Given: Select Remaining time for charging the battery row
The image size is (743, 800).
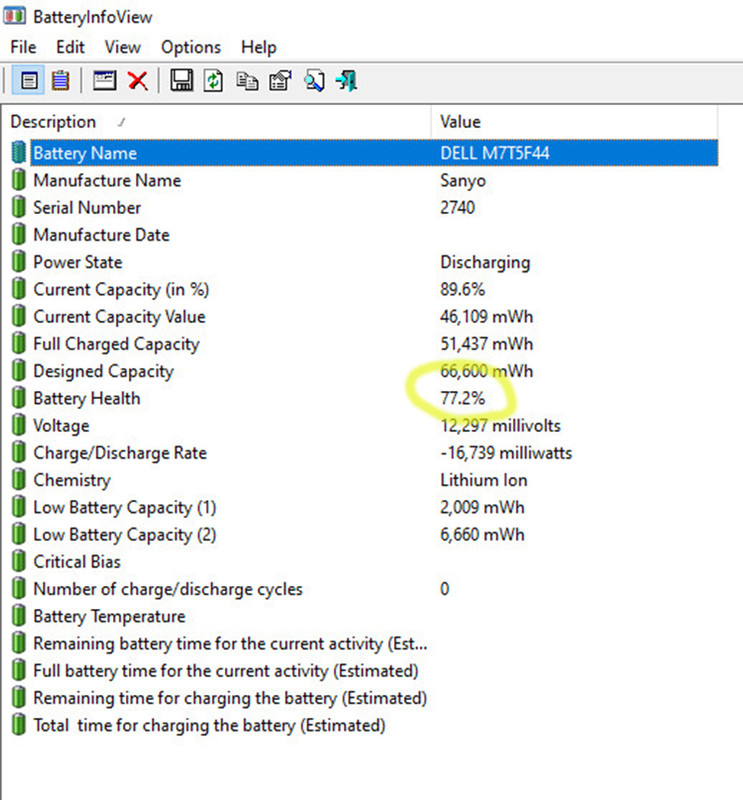Looking at the screenshot, I should tap(364, 697).
